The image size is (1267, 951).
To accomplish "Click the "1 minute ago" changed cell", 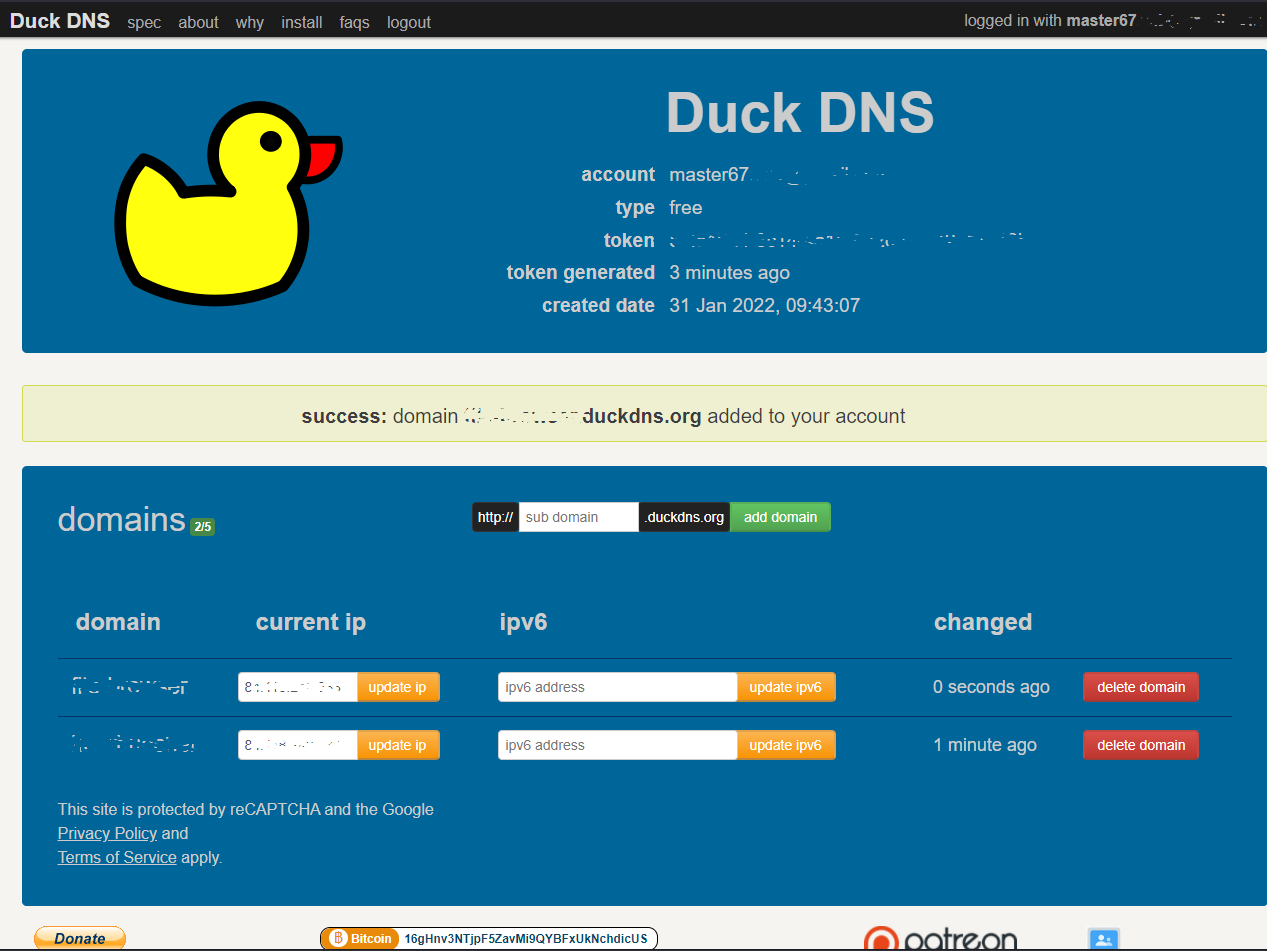I will coord(985,745).
